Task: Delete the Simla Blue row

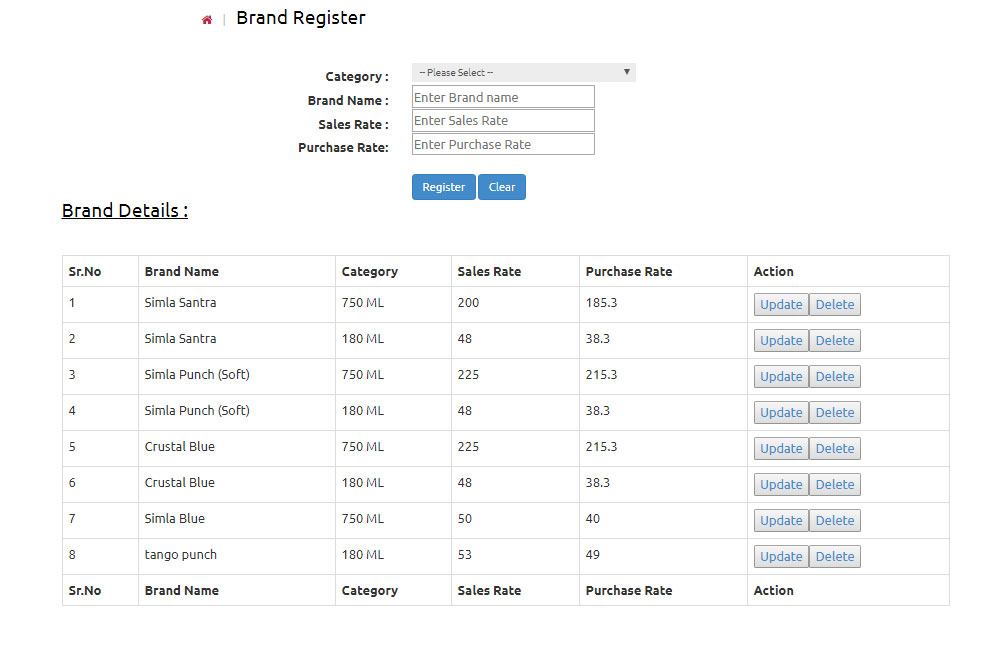Action: [834, 521]
